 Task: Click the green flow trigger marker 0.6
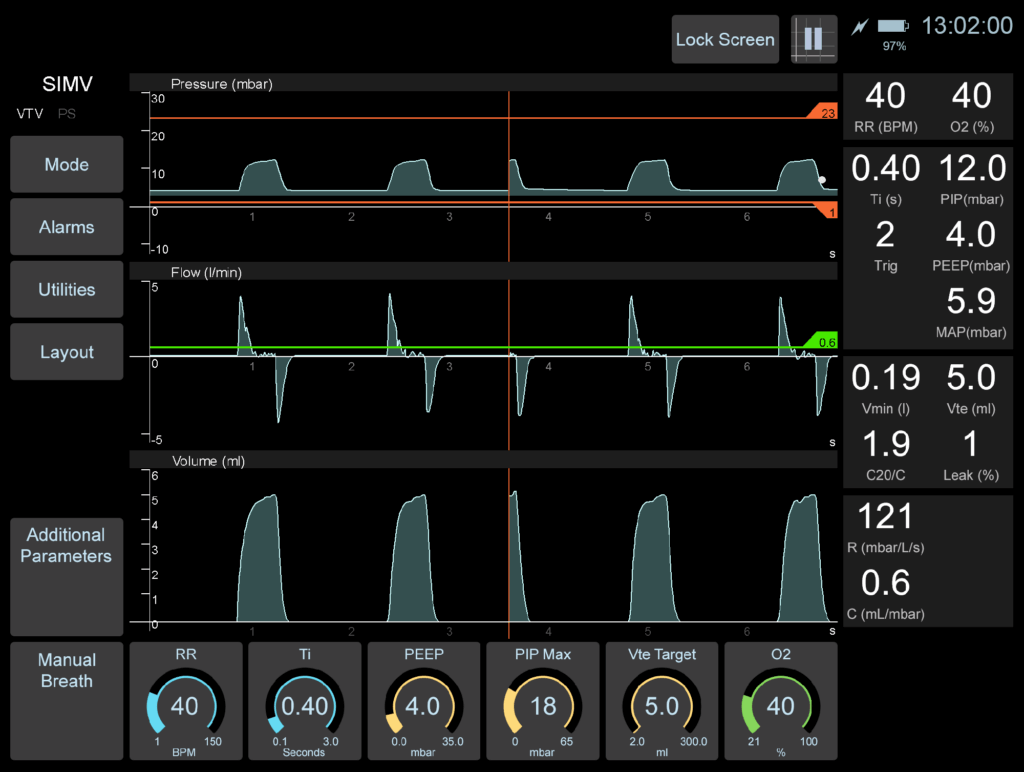pos(822,340)
